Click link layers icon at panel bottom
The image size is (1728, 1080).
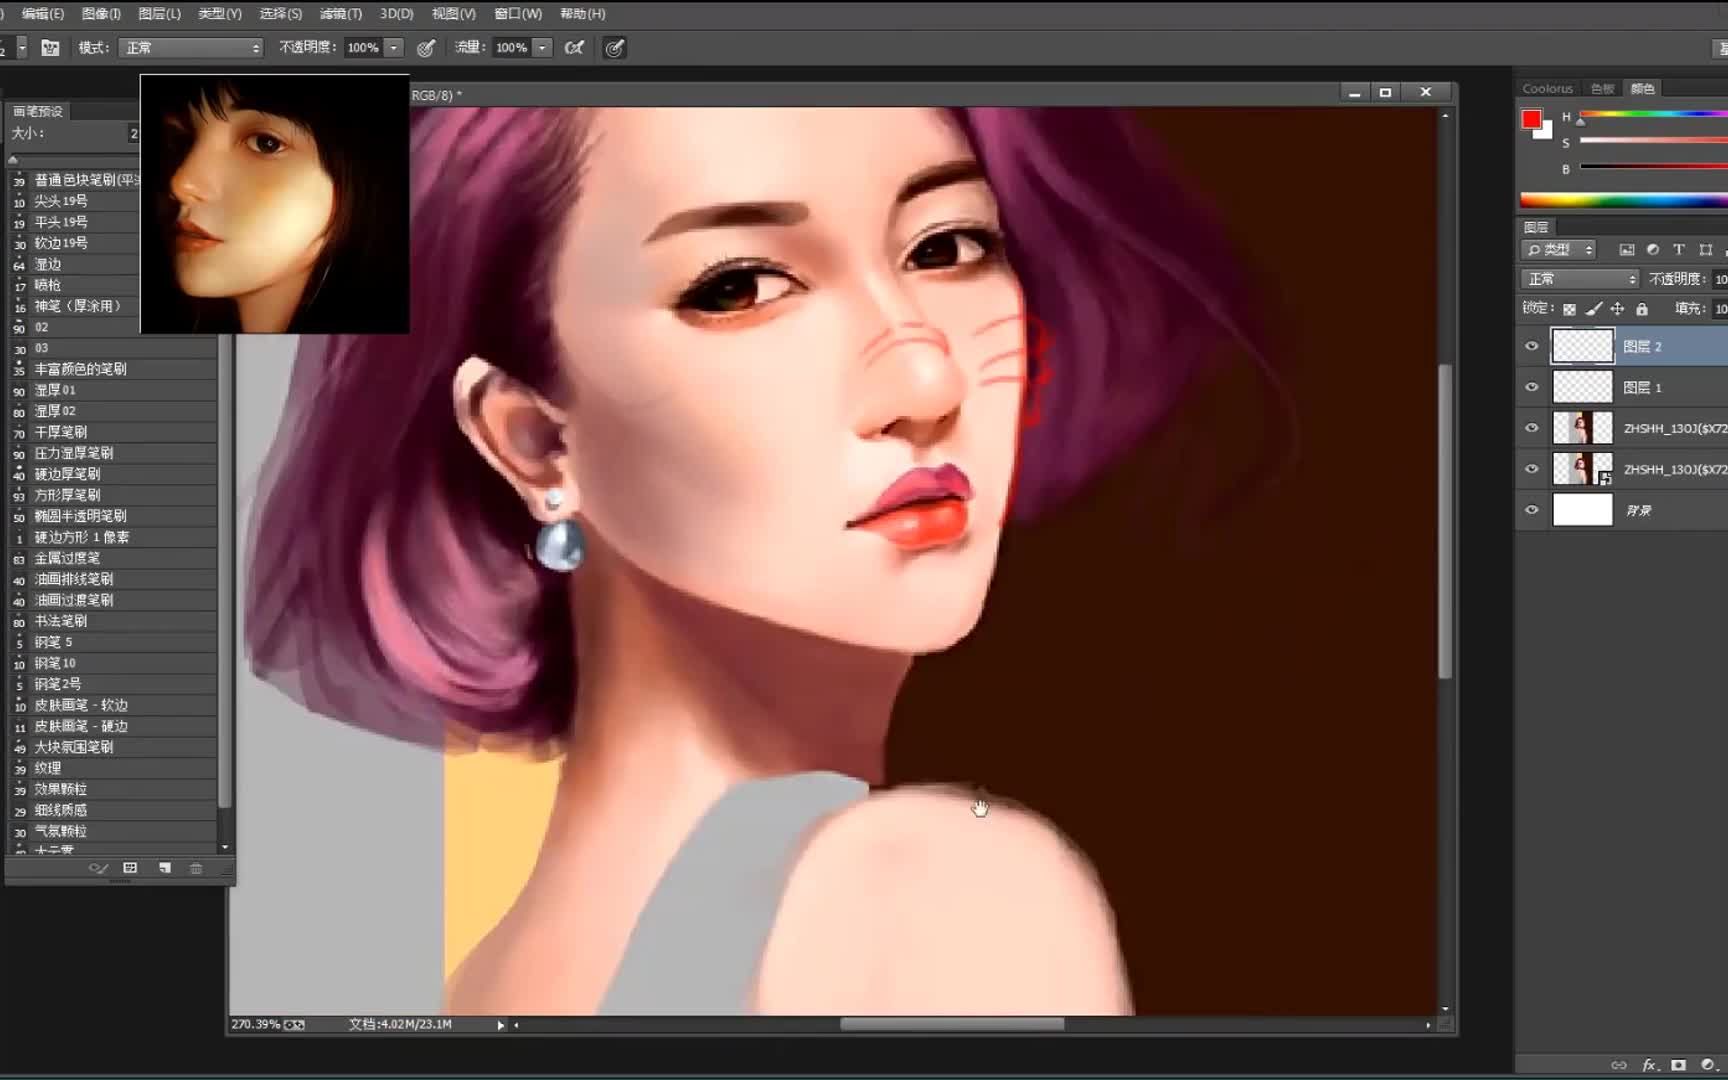pos(1618,1065)
